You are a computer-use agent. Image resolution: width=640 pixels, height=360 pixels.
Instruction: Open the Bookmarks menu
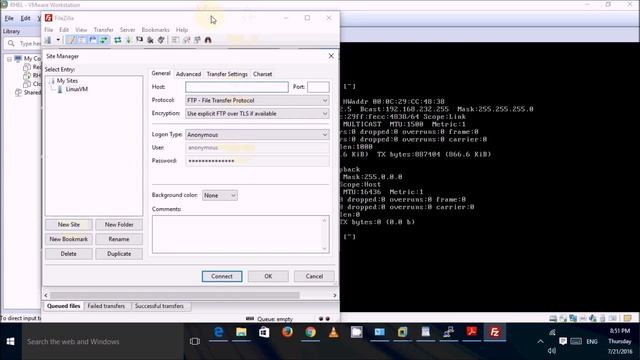click(155, 30)
